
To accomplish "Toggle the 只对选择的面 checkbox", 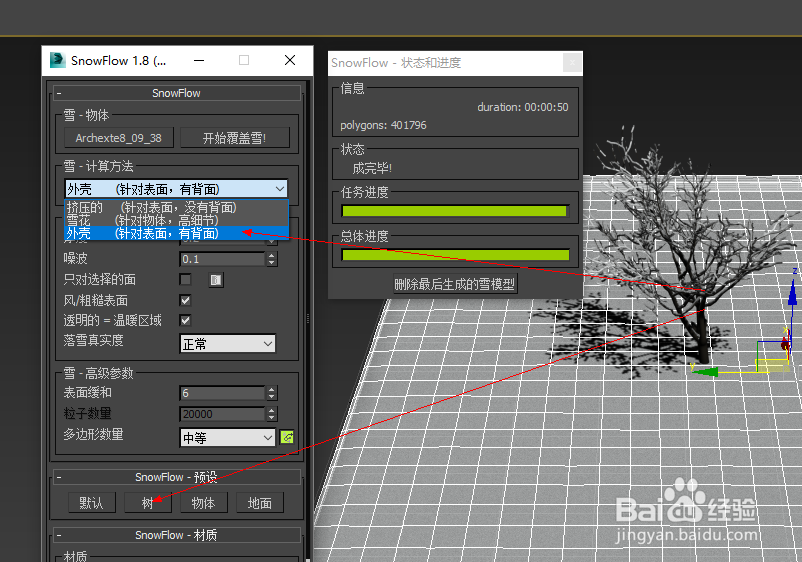I will [185, 279].
